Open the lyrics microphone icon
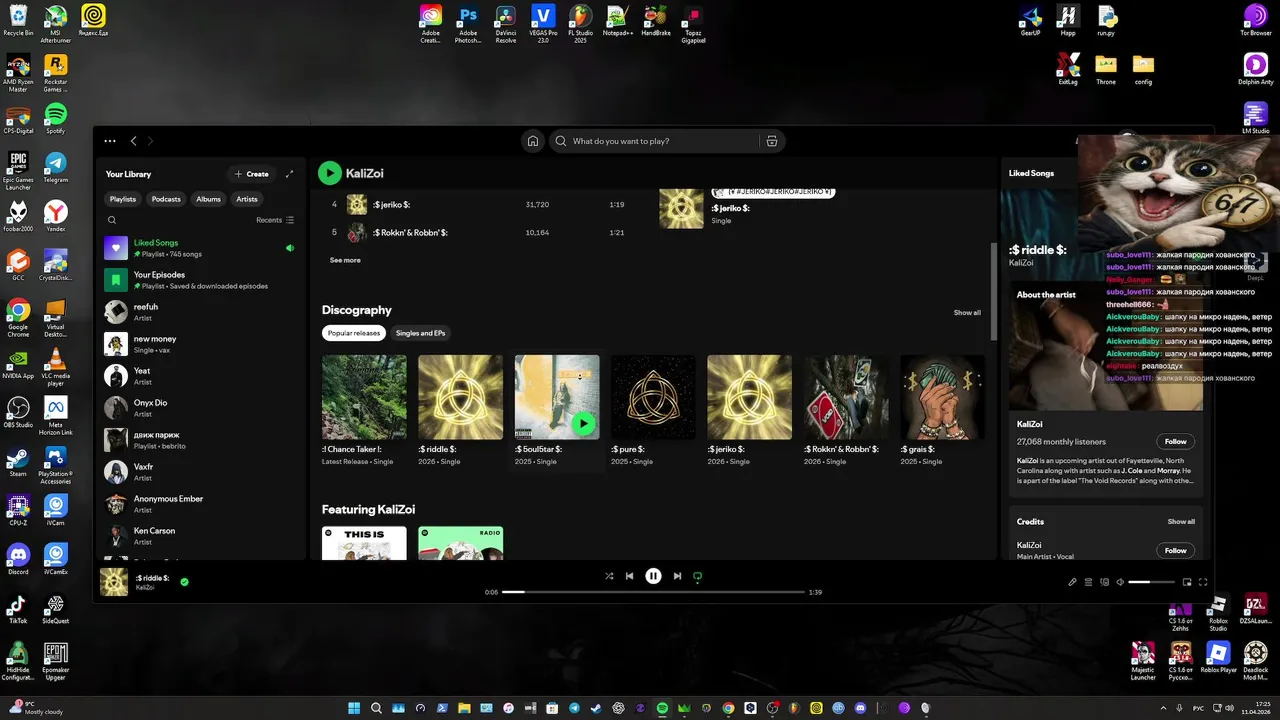Viewport: 1280px width, 720px height. (x=1073, y=582)
